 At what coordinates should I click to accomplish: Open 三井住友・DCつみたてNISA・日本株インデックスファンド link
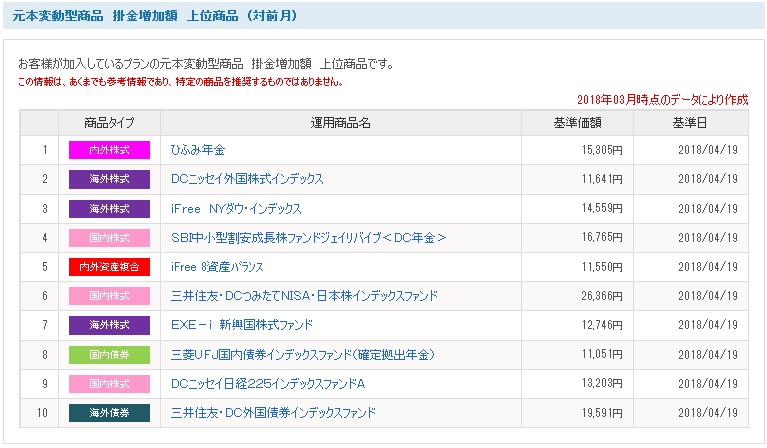[x=304, y=296]
